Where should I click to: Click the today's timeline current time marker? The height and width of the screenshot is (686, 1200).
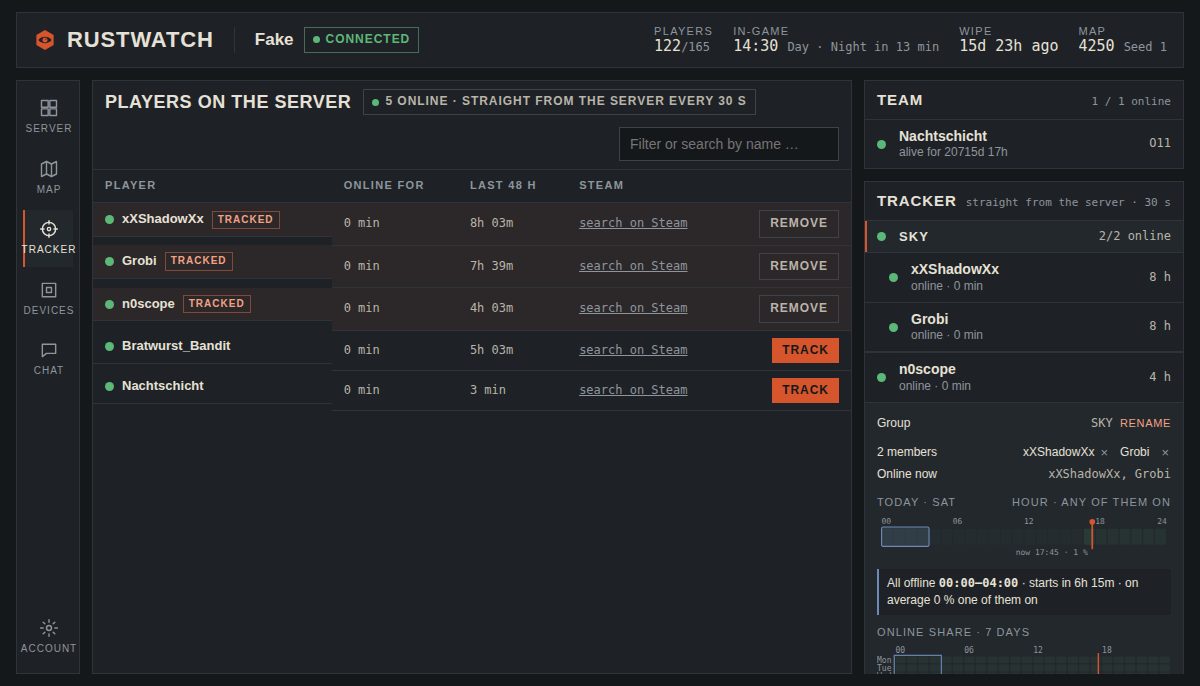(x=1092, y=534)
